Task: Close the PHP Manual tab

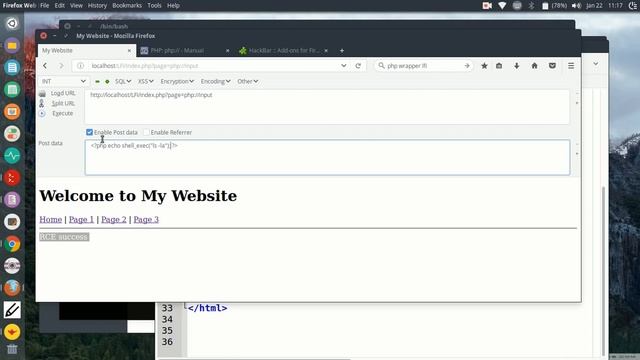Action: (x=227, y=51)
